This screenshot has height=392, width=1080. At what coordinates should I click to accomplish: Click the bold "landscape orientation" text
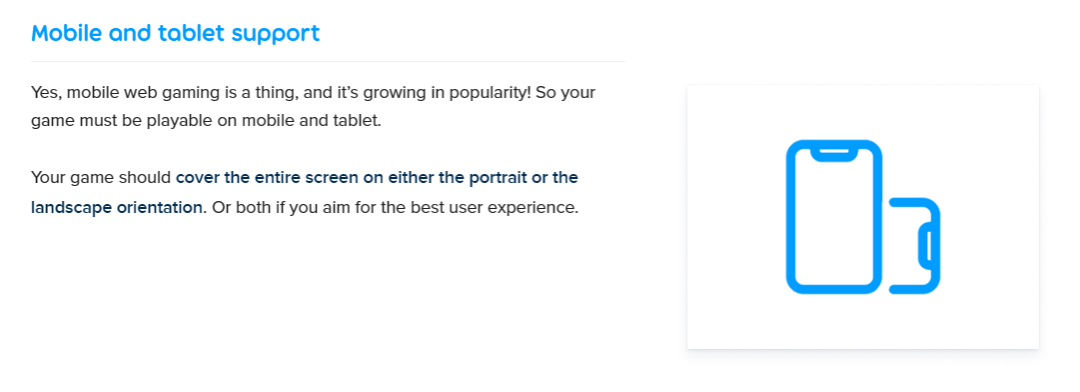click(117, 207)
